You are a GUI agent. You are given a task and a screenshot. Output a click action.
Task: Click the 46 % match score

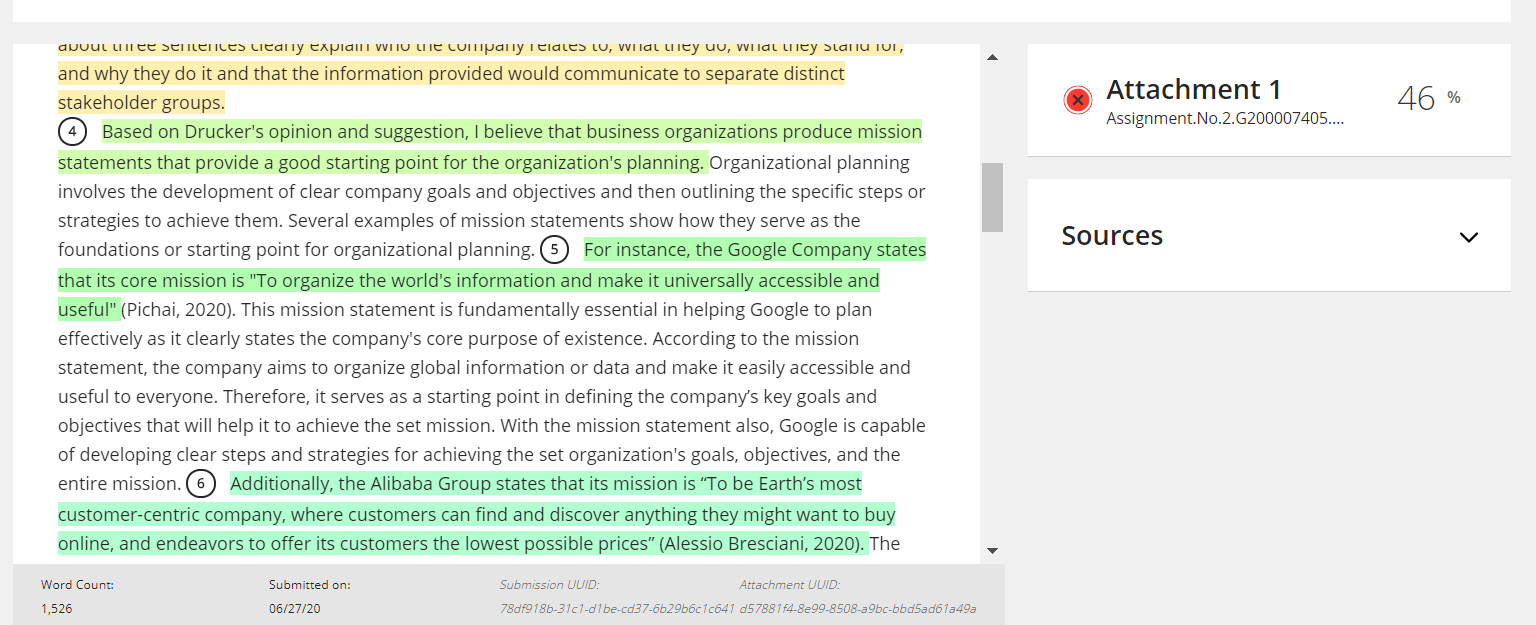pyautogui.click(x=1428, y=98)
